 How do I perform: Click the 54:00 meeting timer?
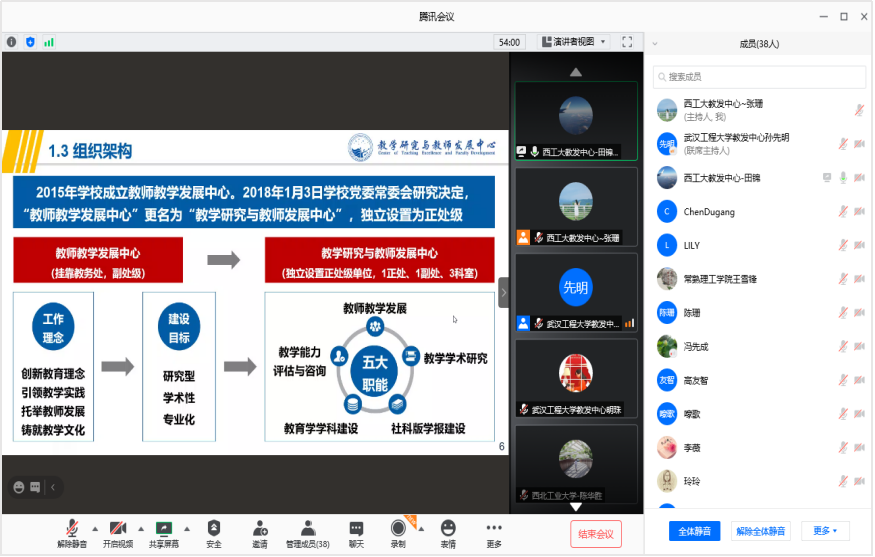[509, 42]
